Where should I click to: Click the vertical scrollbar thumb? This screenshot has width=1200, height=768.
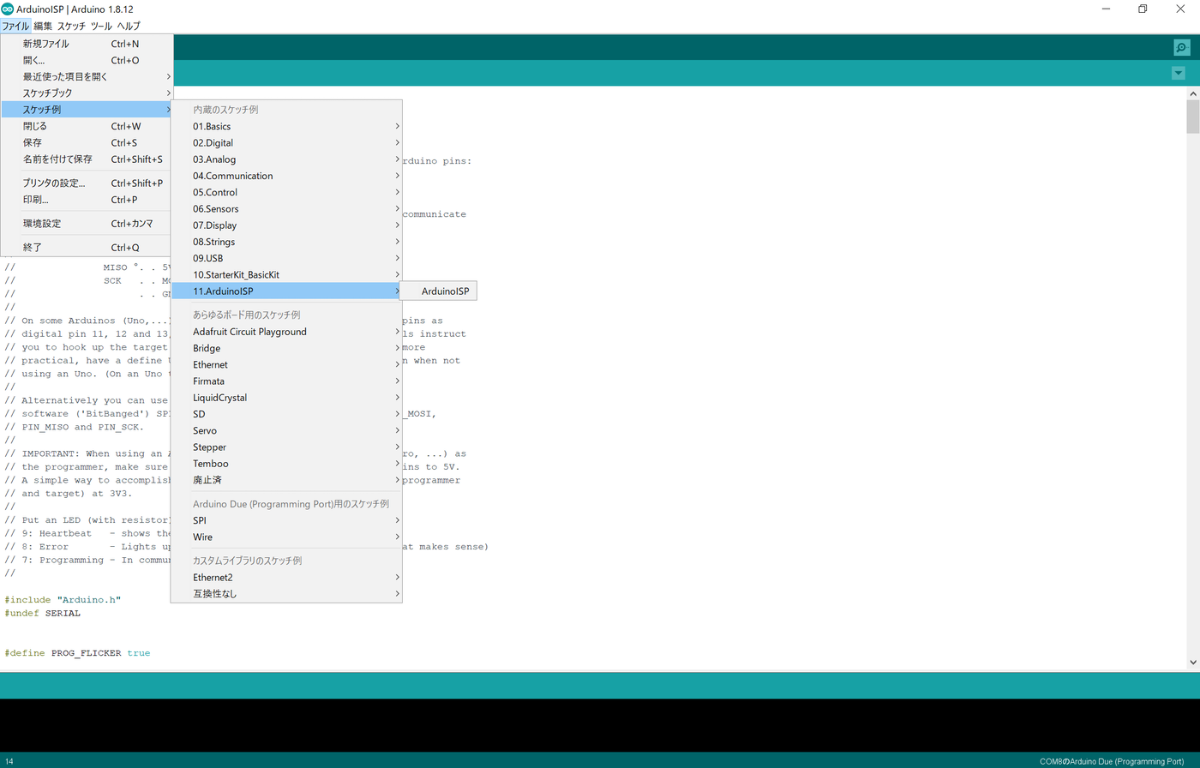[x=1192, y=117]
